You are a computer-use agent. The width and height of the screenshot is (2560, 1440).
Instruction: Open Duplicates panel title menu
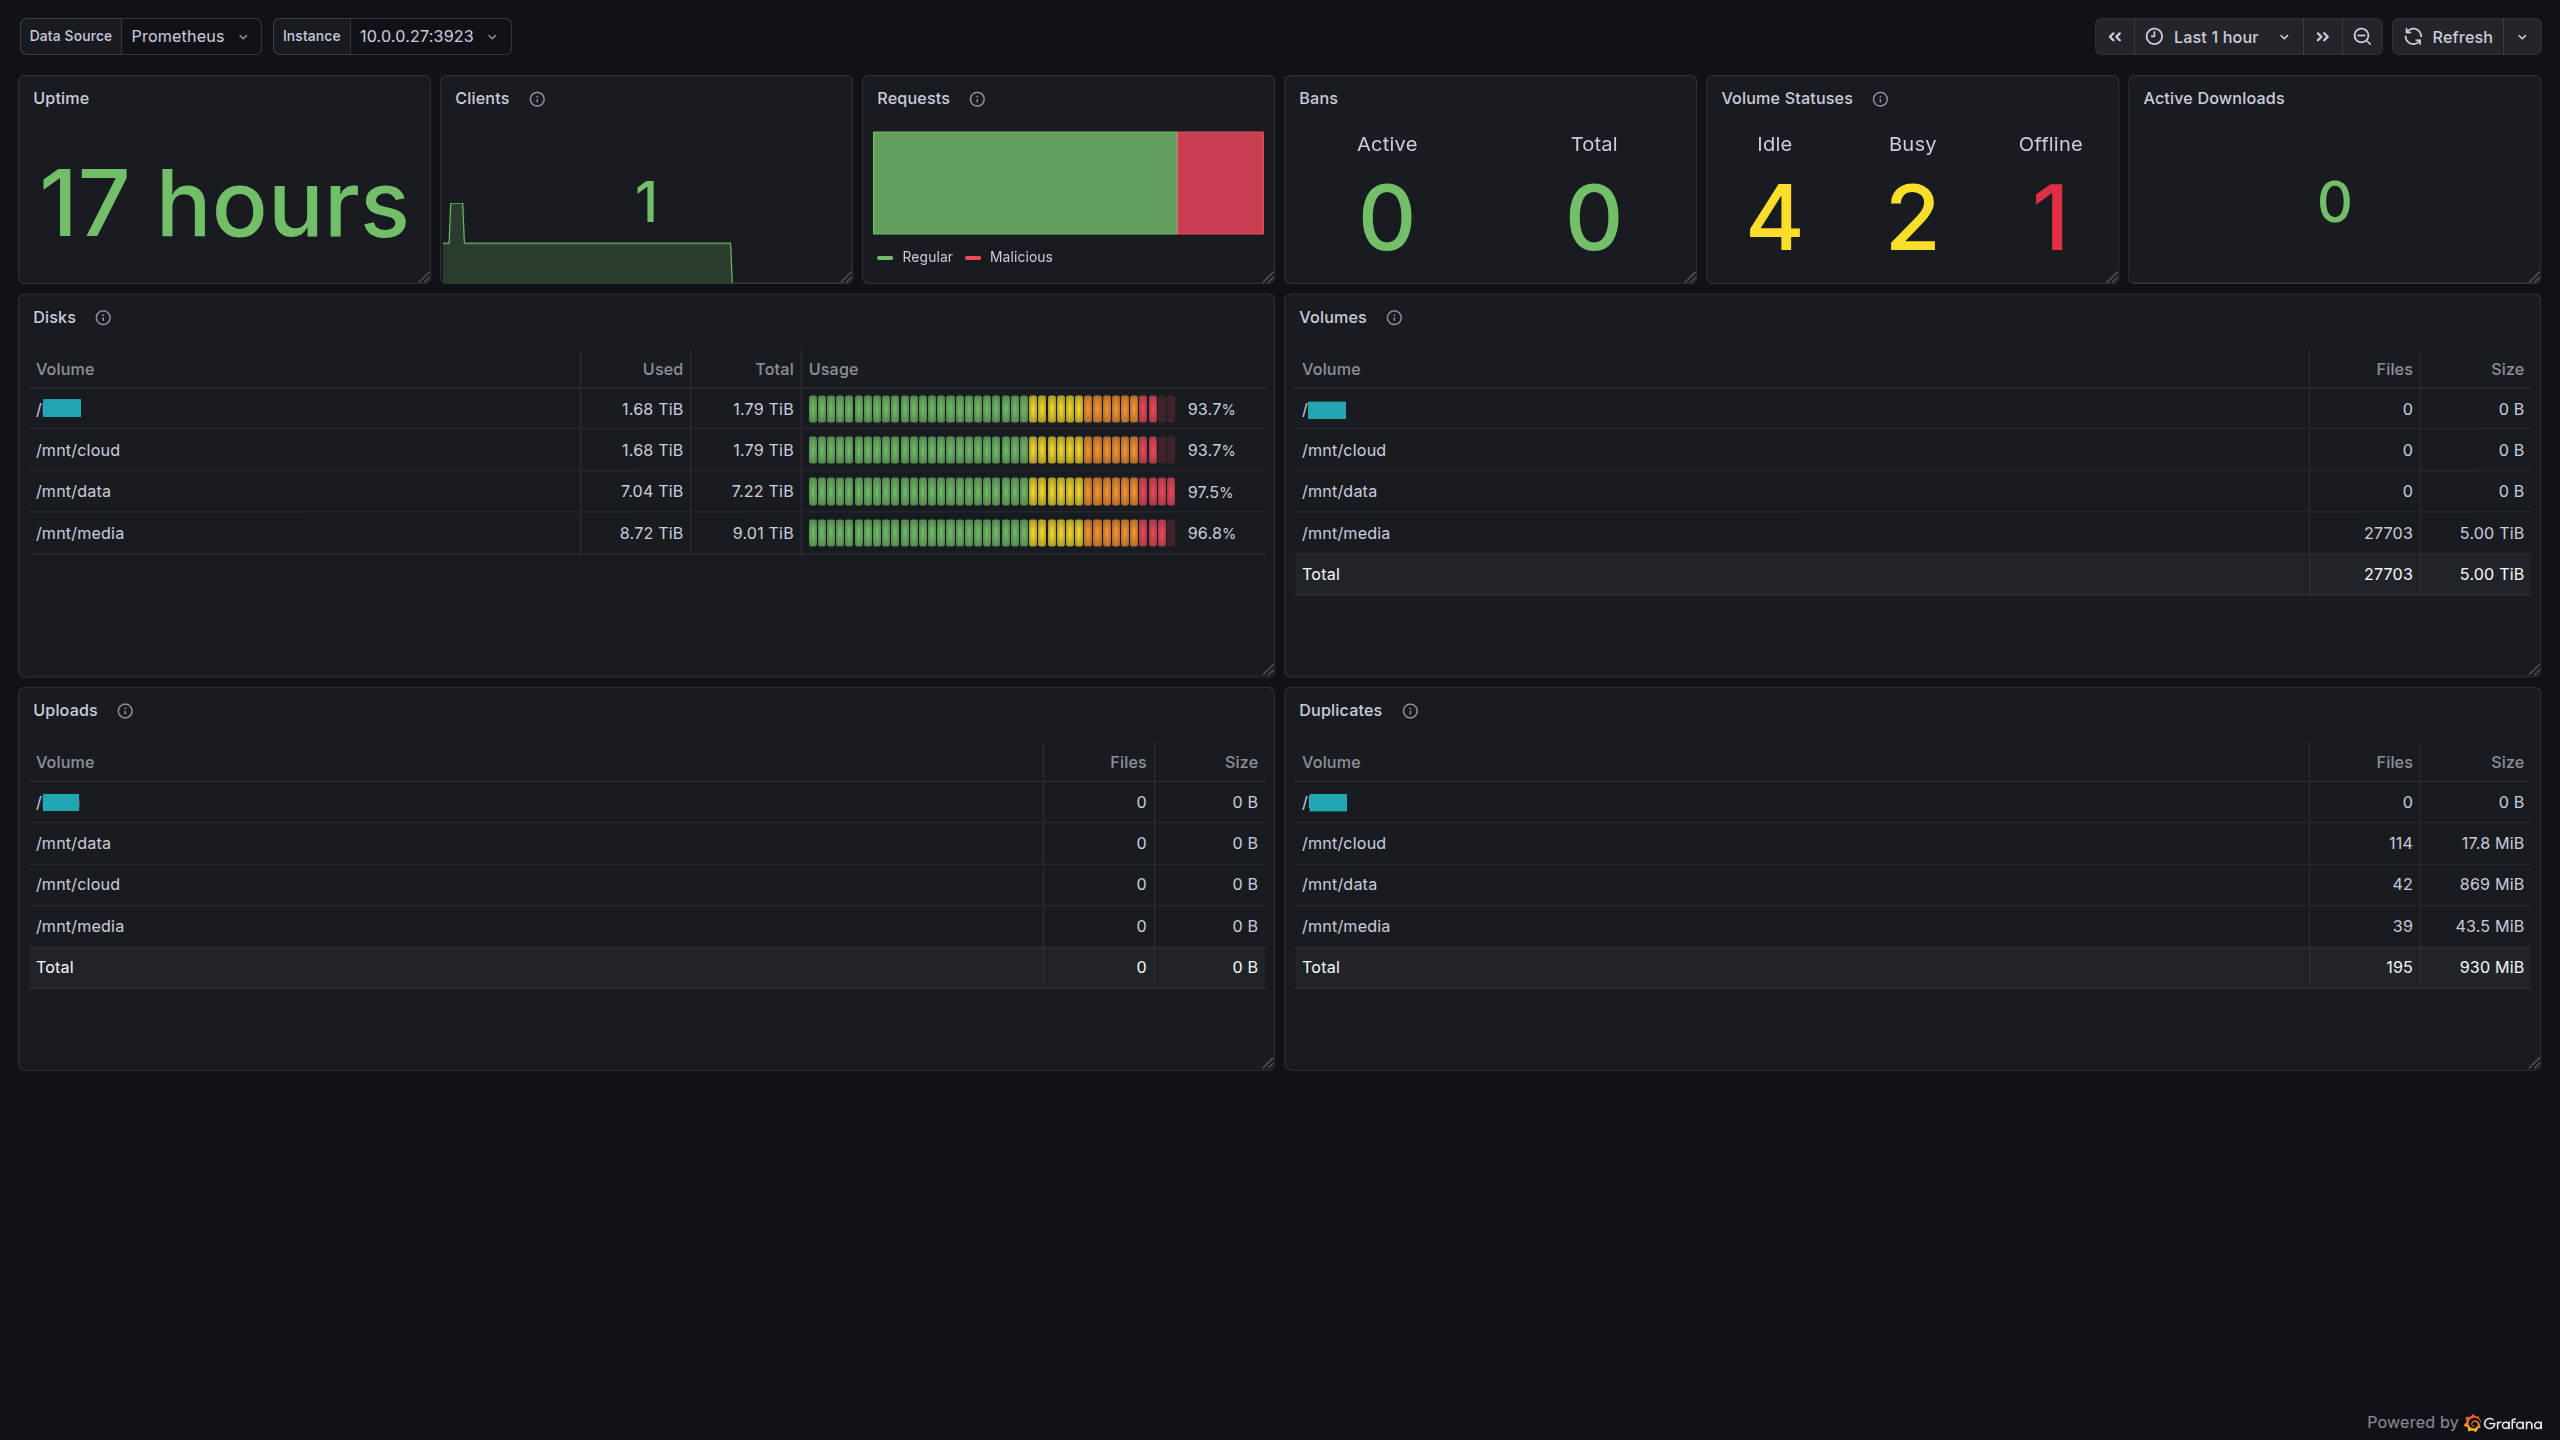(1340, 711)
